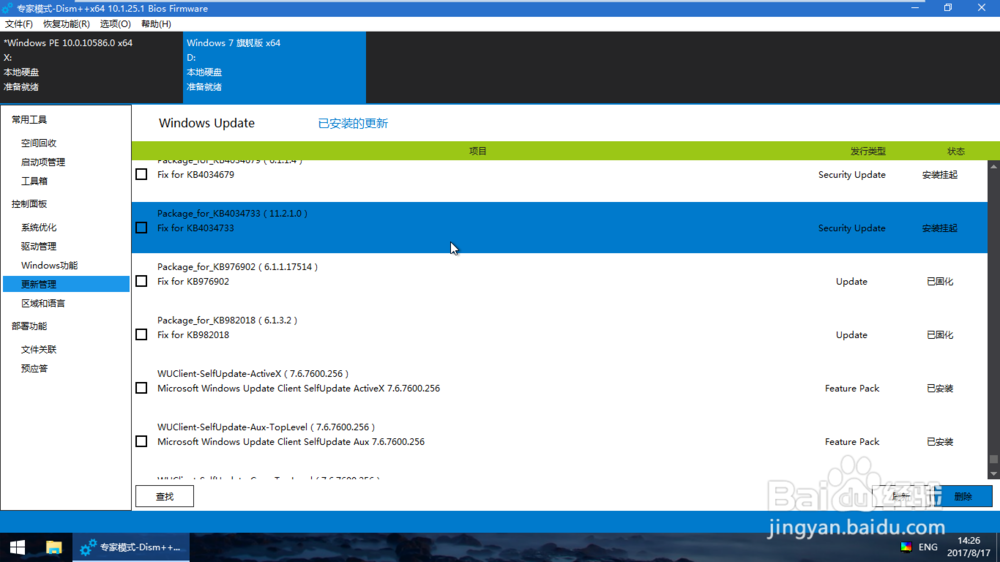This screenshot has width=1000, height=562.
Task: Open 工具箱 in the sidebar
Action: pos(34,181)
